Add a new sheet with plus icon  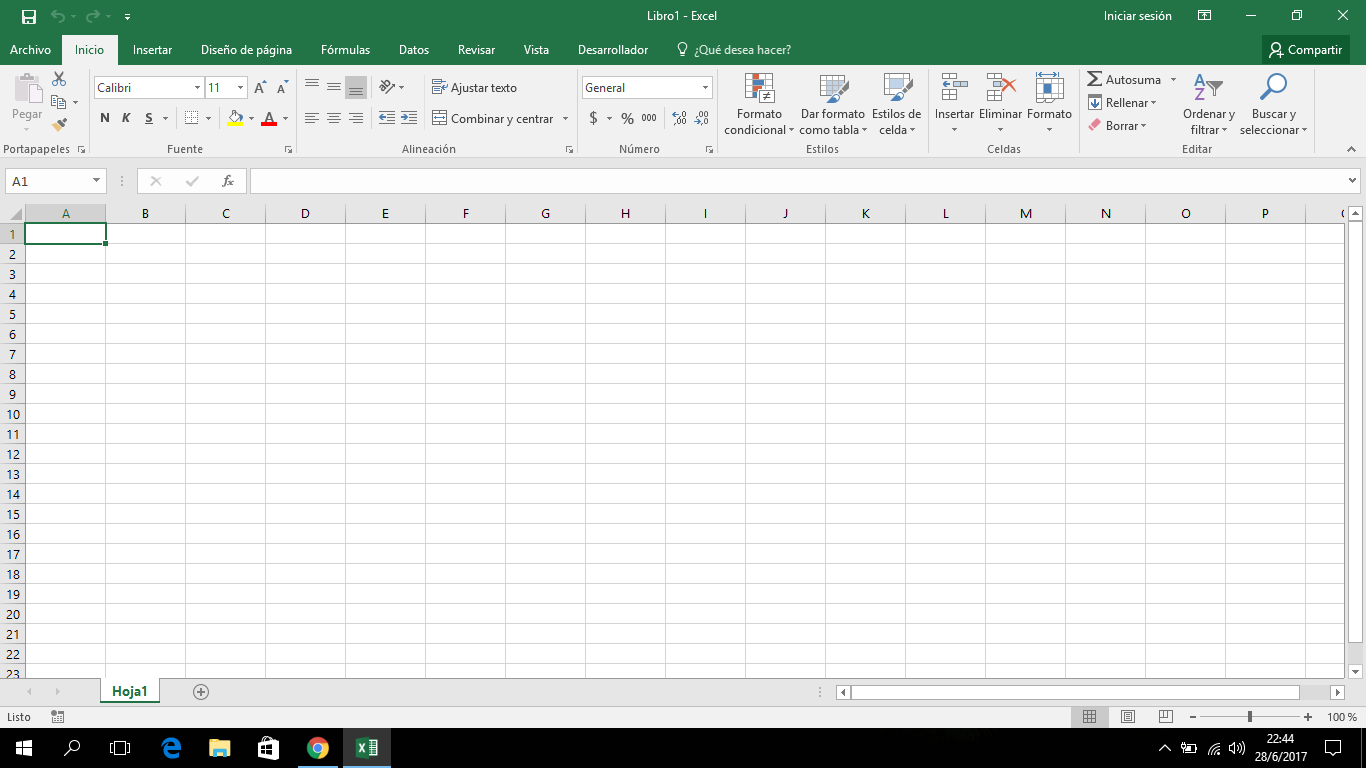[201, 691]
